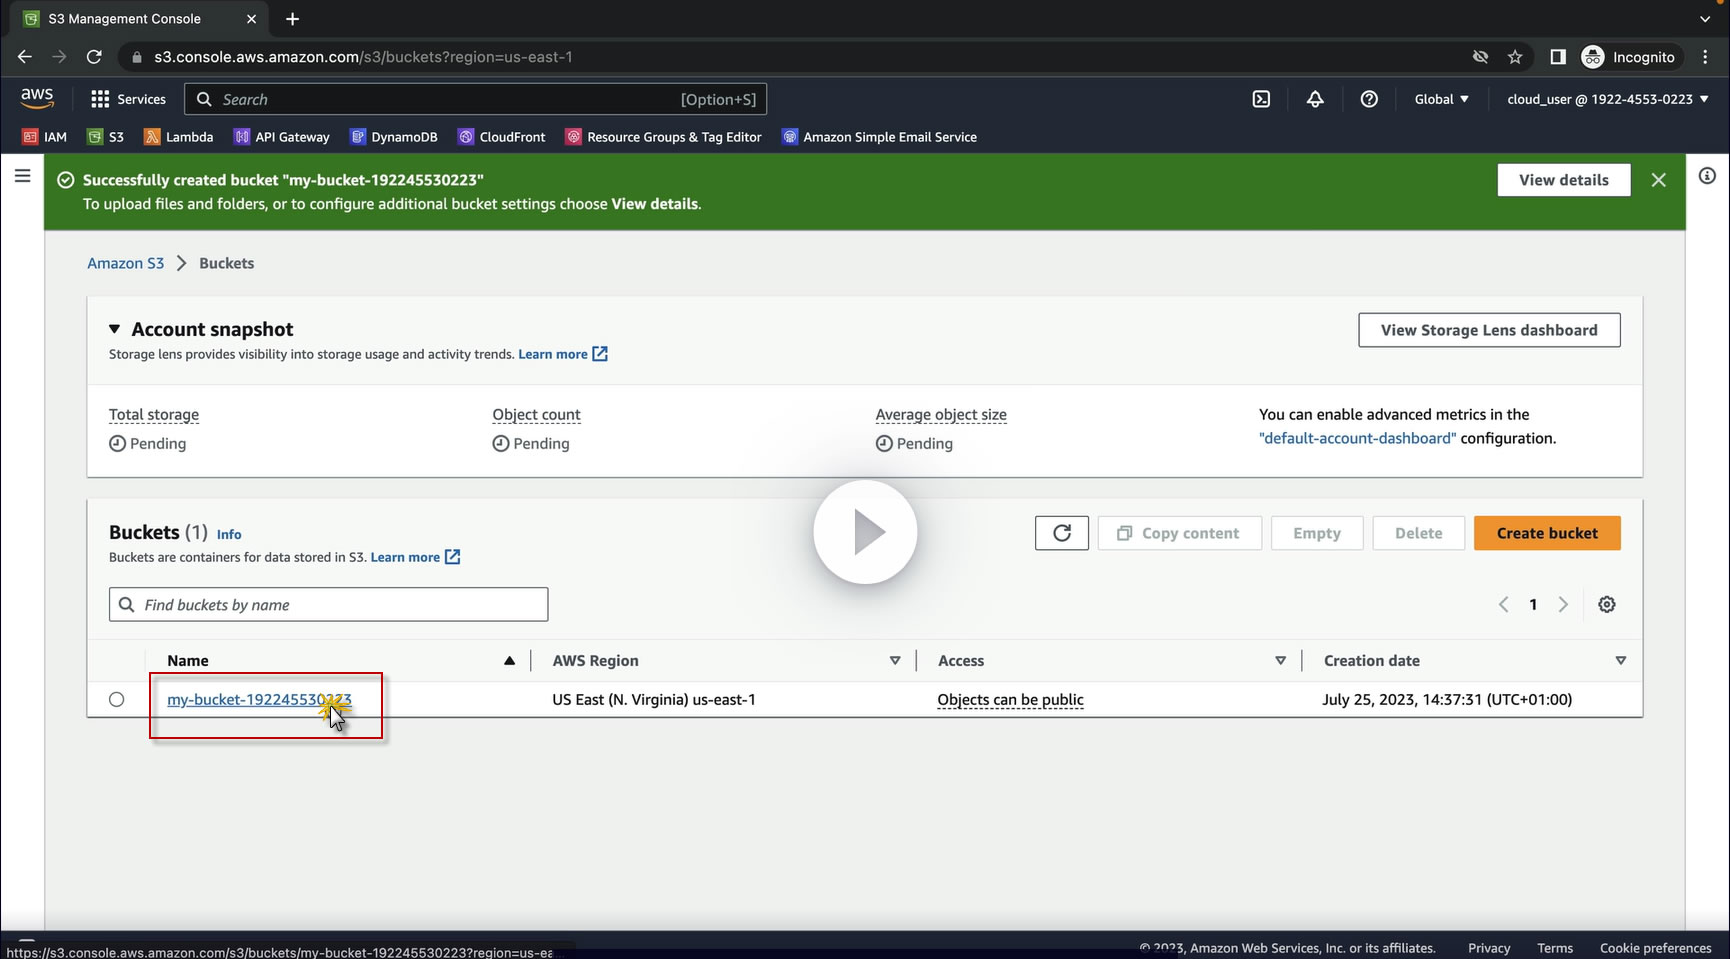Open the Chrome three-dot menu
The image size is (1730, 959).
pyautogui.click(x=1706, y=57)
